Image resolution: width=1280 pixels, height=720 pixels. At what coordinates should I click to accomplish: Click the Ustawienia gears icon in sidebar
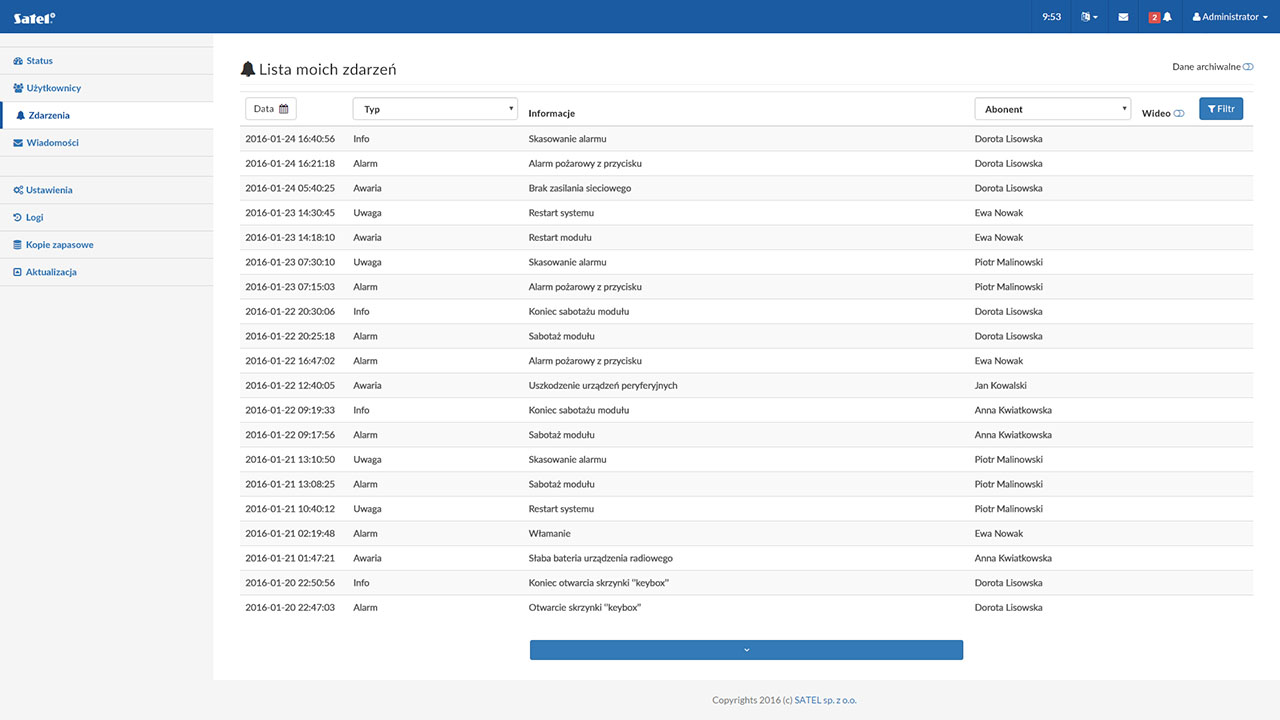(x=18, y=190)
